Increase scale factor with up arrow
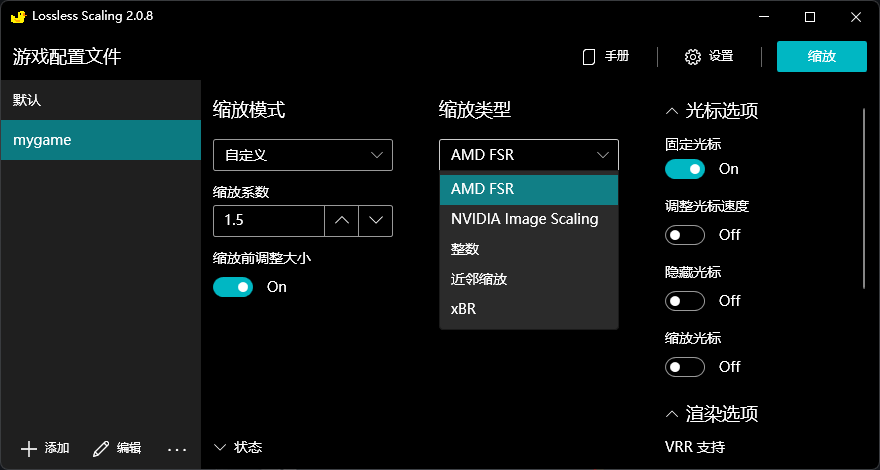The width and height of the screenshot is (880, 470). 341,220
